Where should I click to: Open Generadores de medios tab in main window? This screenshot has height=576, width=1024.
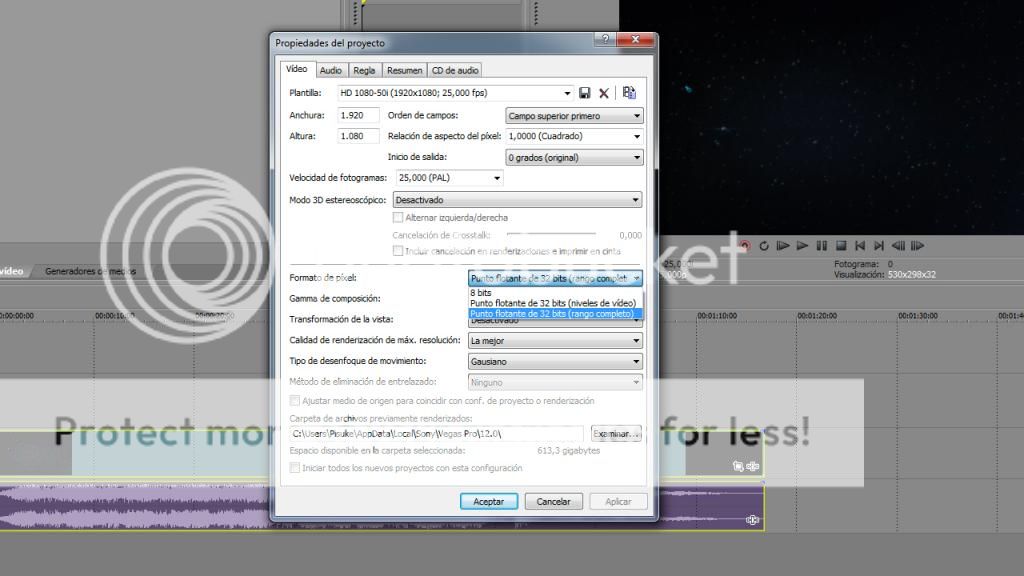click(x=91, y=271)
